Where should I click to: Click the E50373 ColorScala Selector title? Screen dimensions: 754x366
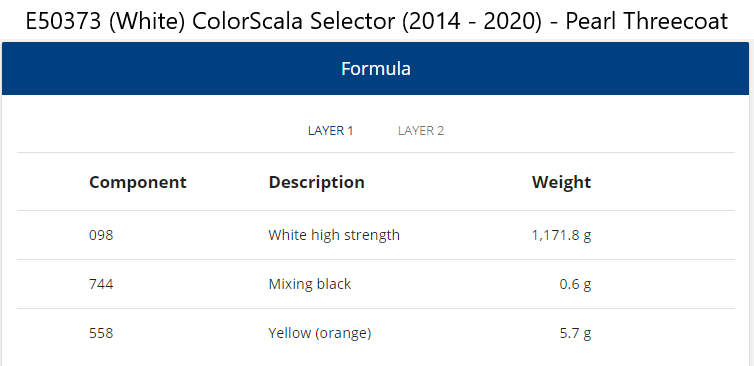tap(377, 22)
